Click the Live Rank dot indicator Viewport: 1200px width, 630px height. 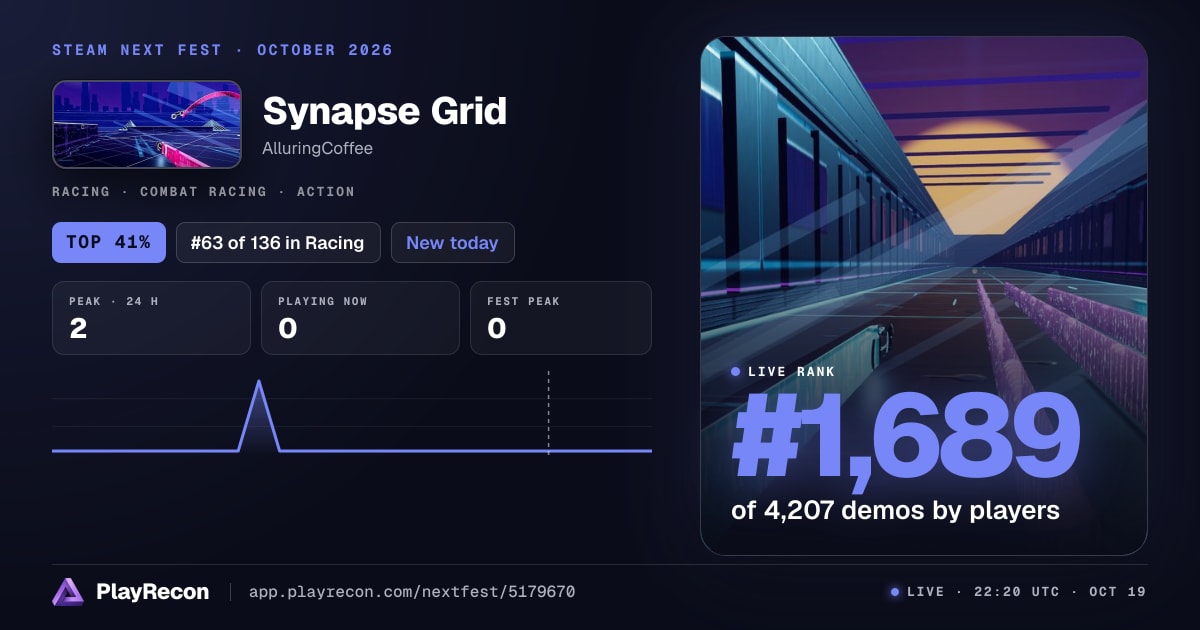[736, 371]
